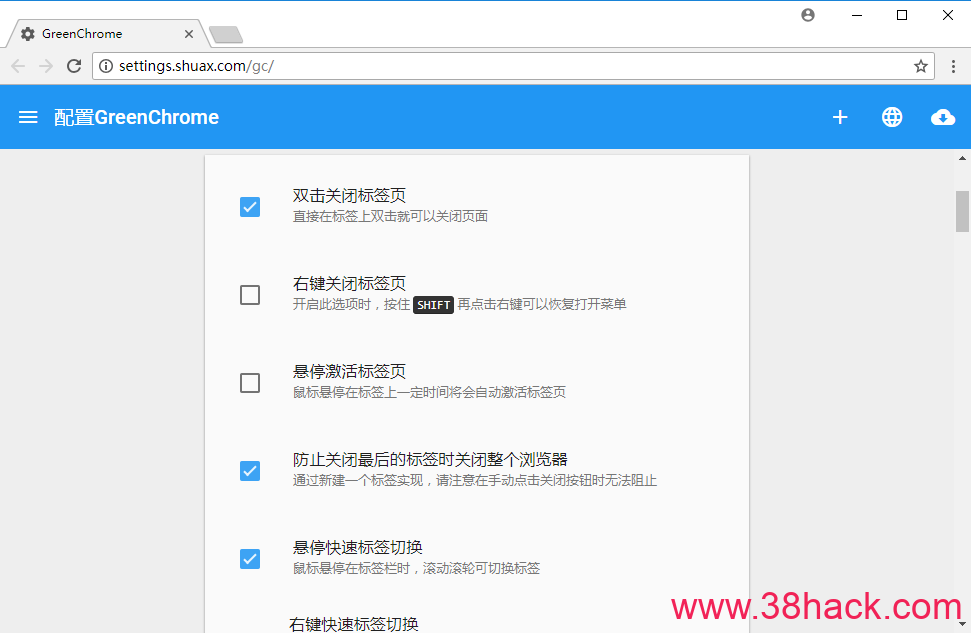
Task: Click the plus add icon in header
Action: pyautogui.click(x=840, y=117)
